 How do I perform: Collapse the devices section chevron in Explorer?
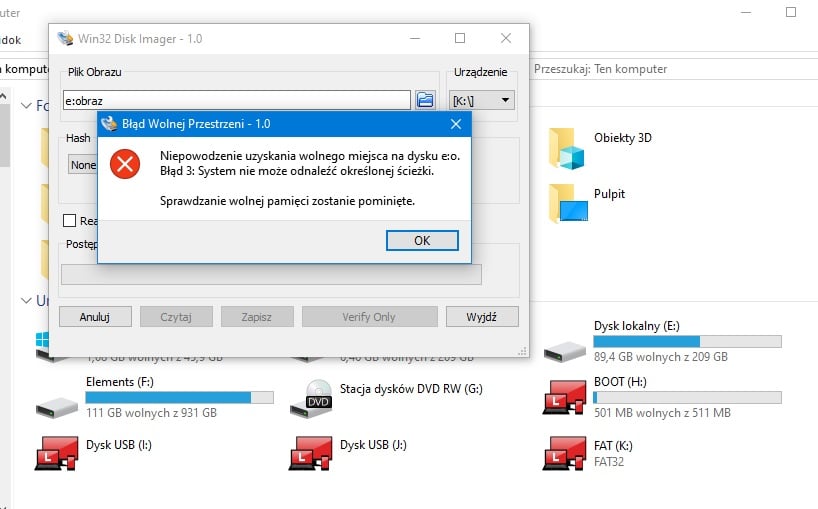click(x=26, y=300)
